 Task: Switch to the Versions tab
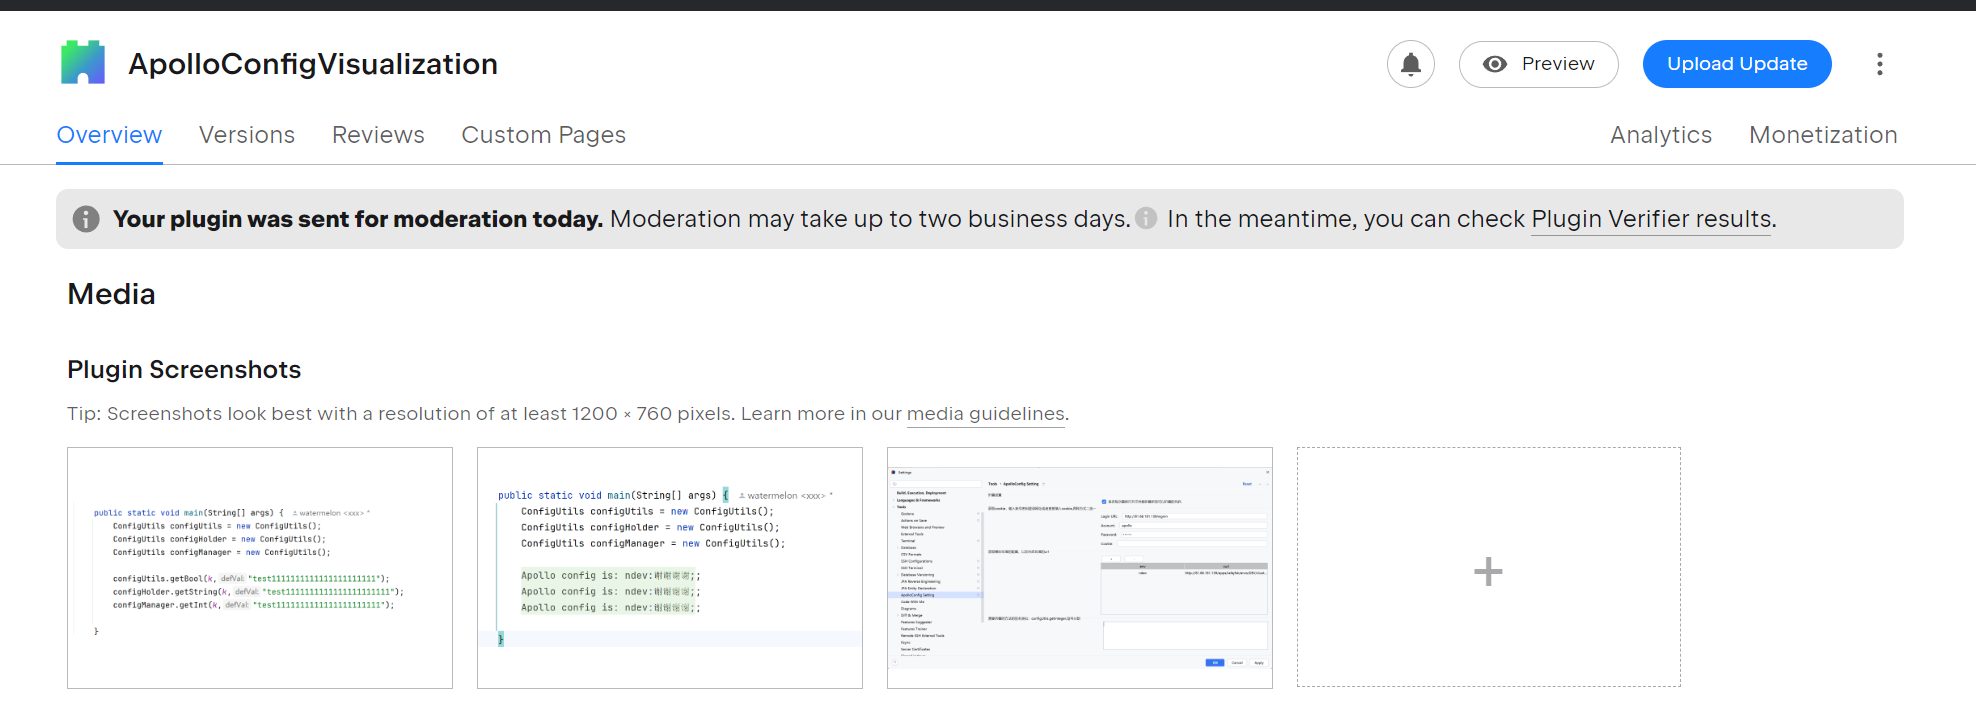(247, 135)
